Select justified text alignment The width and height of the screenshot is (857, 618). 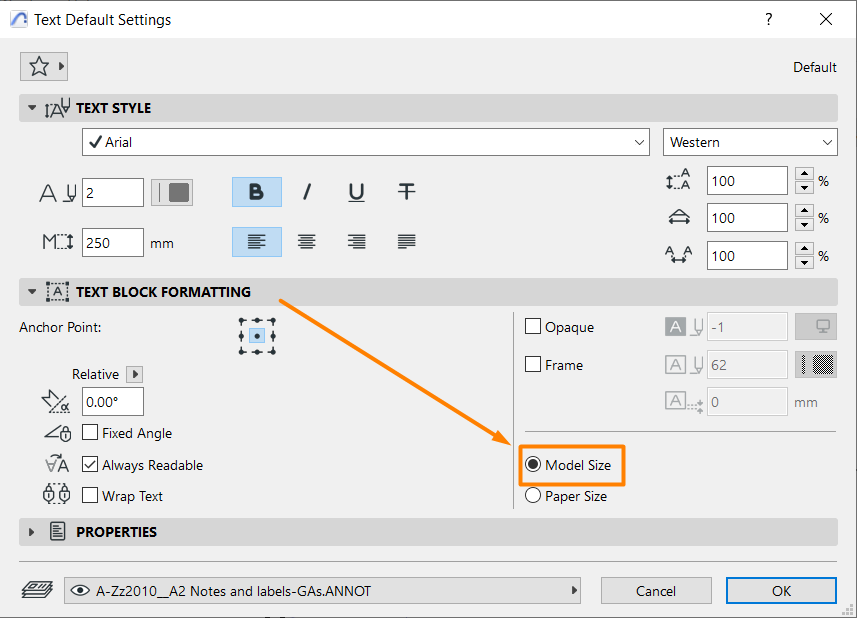point(406,242)
